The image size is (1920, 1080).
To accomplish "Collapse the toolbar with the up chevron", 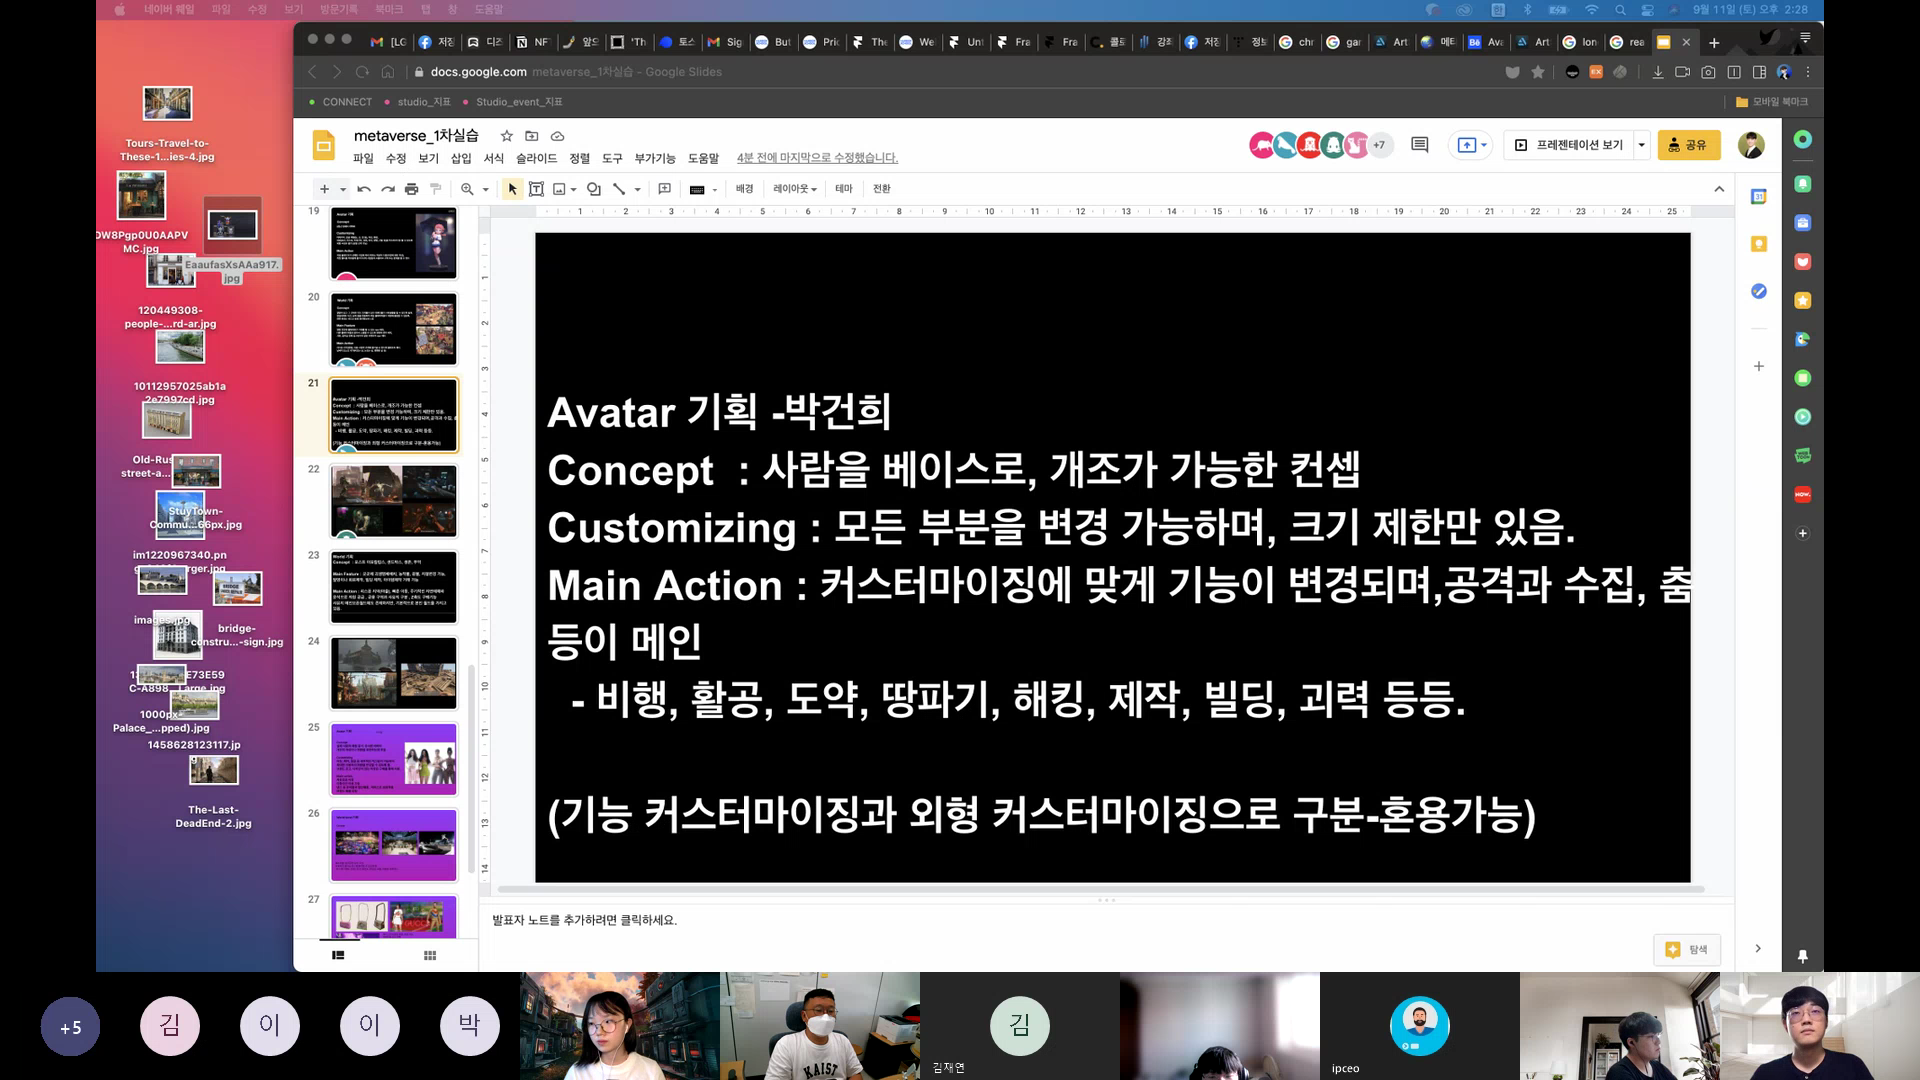I will click(x=1719, y=189).
